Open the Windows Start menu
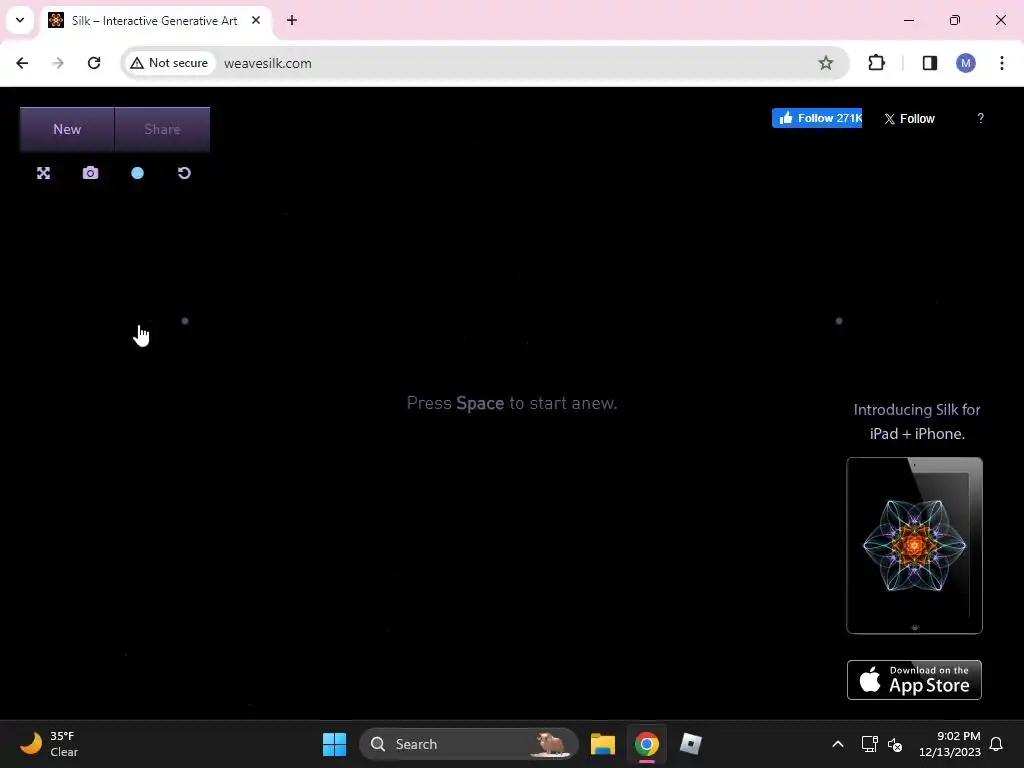 (x=334, y=744)
